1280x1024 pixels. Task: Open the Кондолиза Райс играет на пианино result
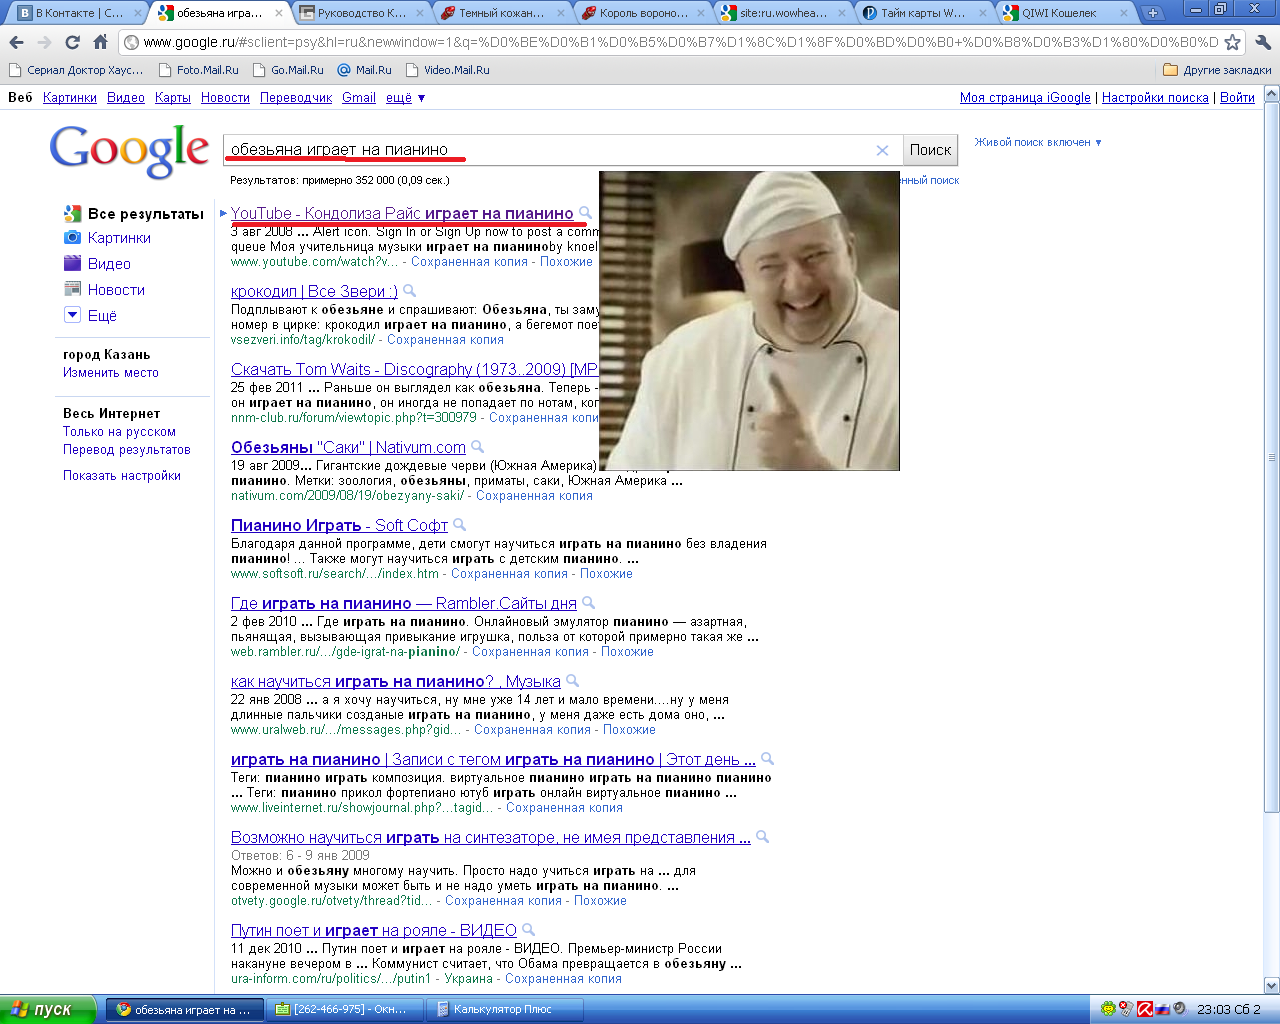(402, 213)
